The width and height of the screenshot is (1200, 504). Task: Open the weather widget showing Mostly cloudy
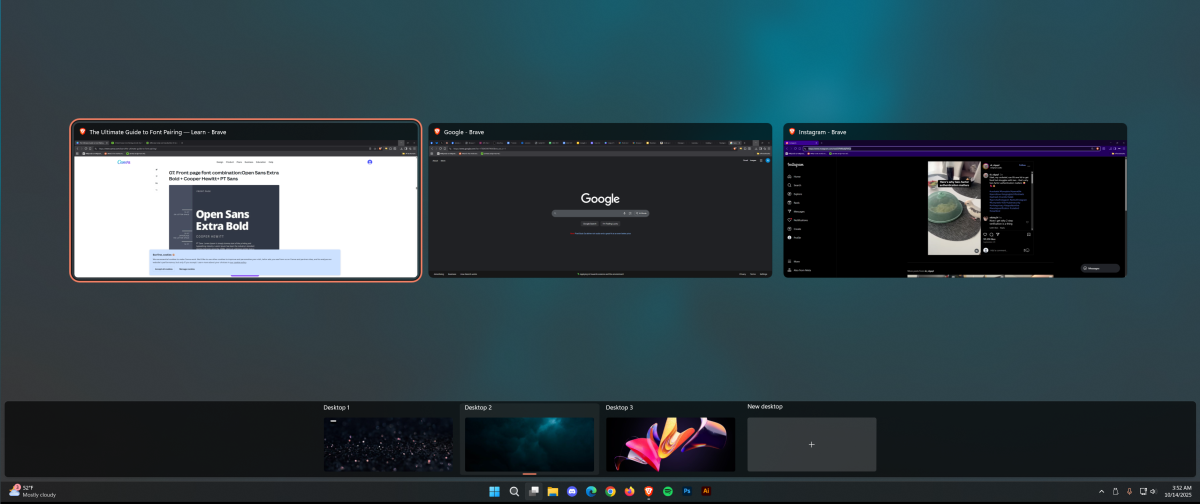(x=32, y=491)
